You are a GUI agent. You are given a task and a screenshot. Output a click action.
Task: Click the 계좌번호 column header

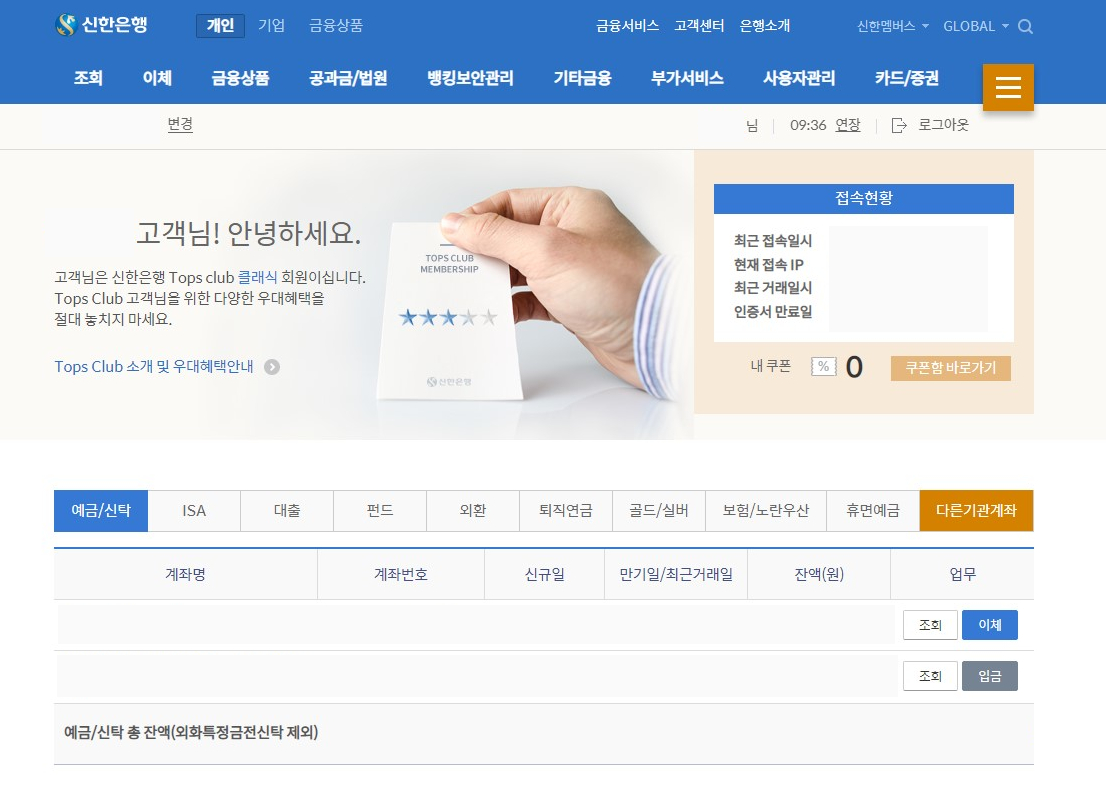pos(401,574)
